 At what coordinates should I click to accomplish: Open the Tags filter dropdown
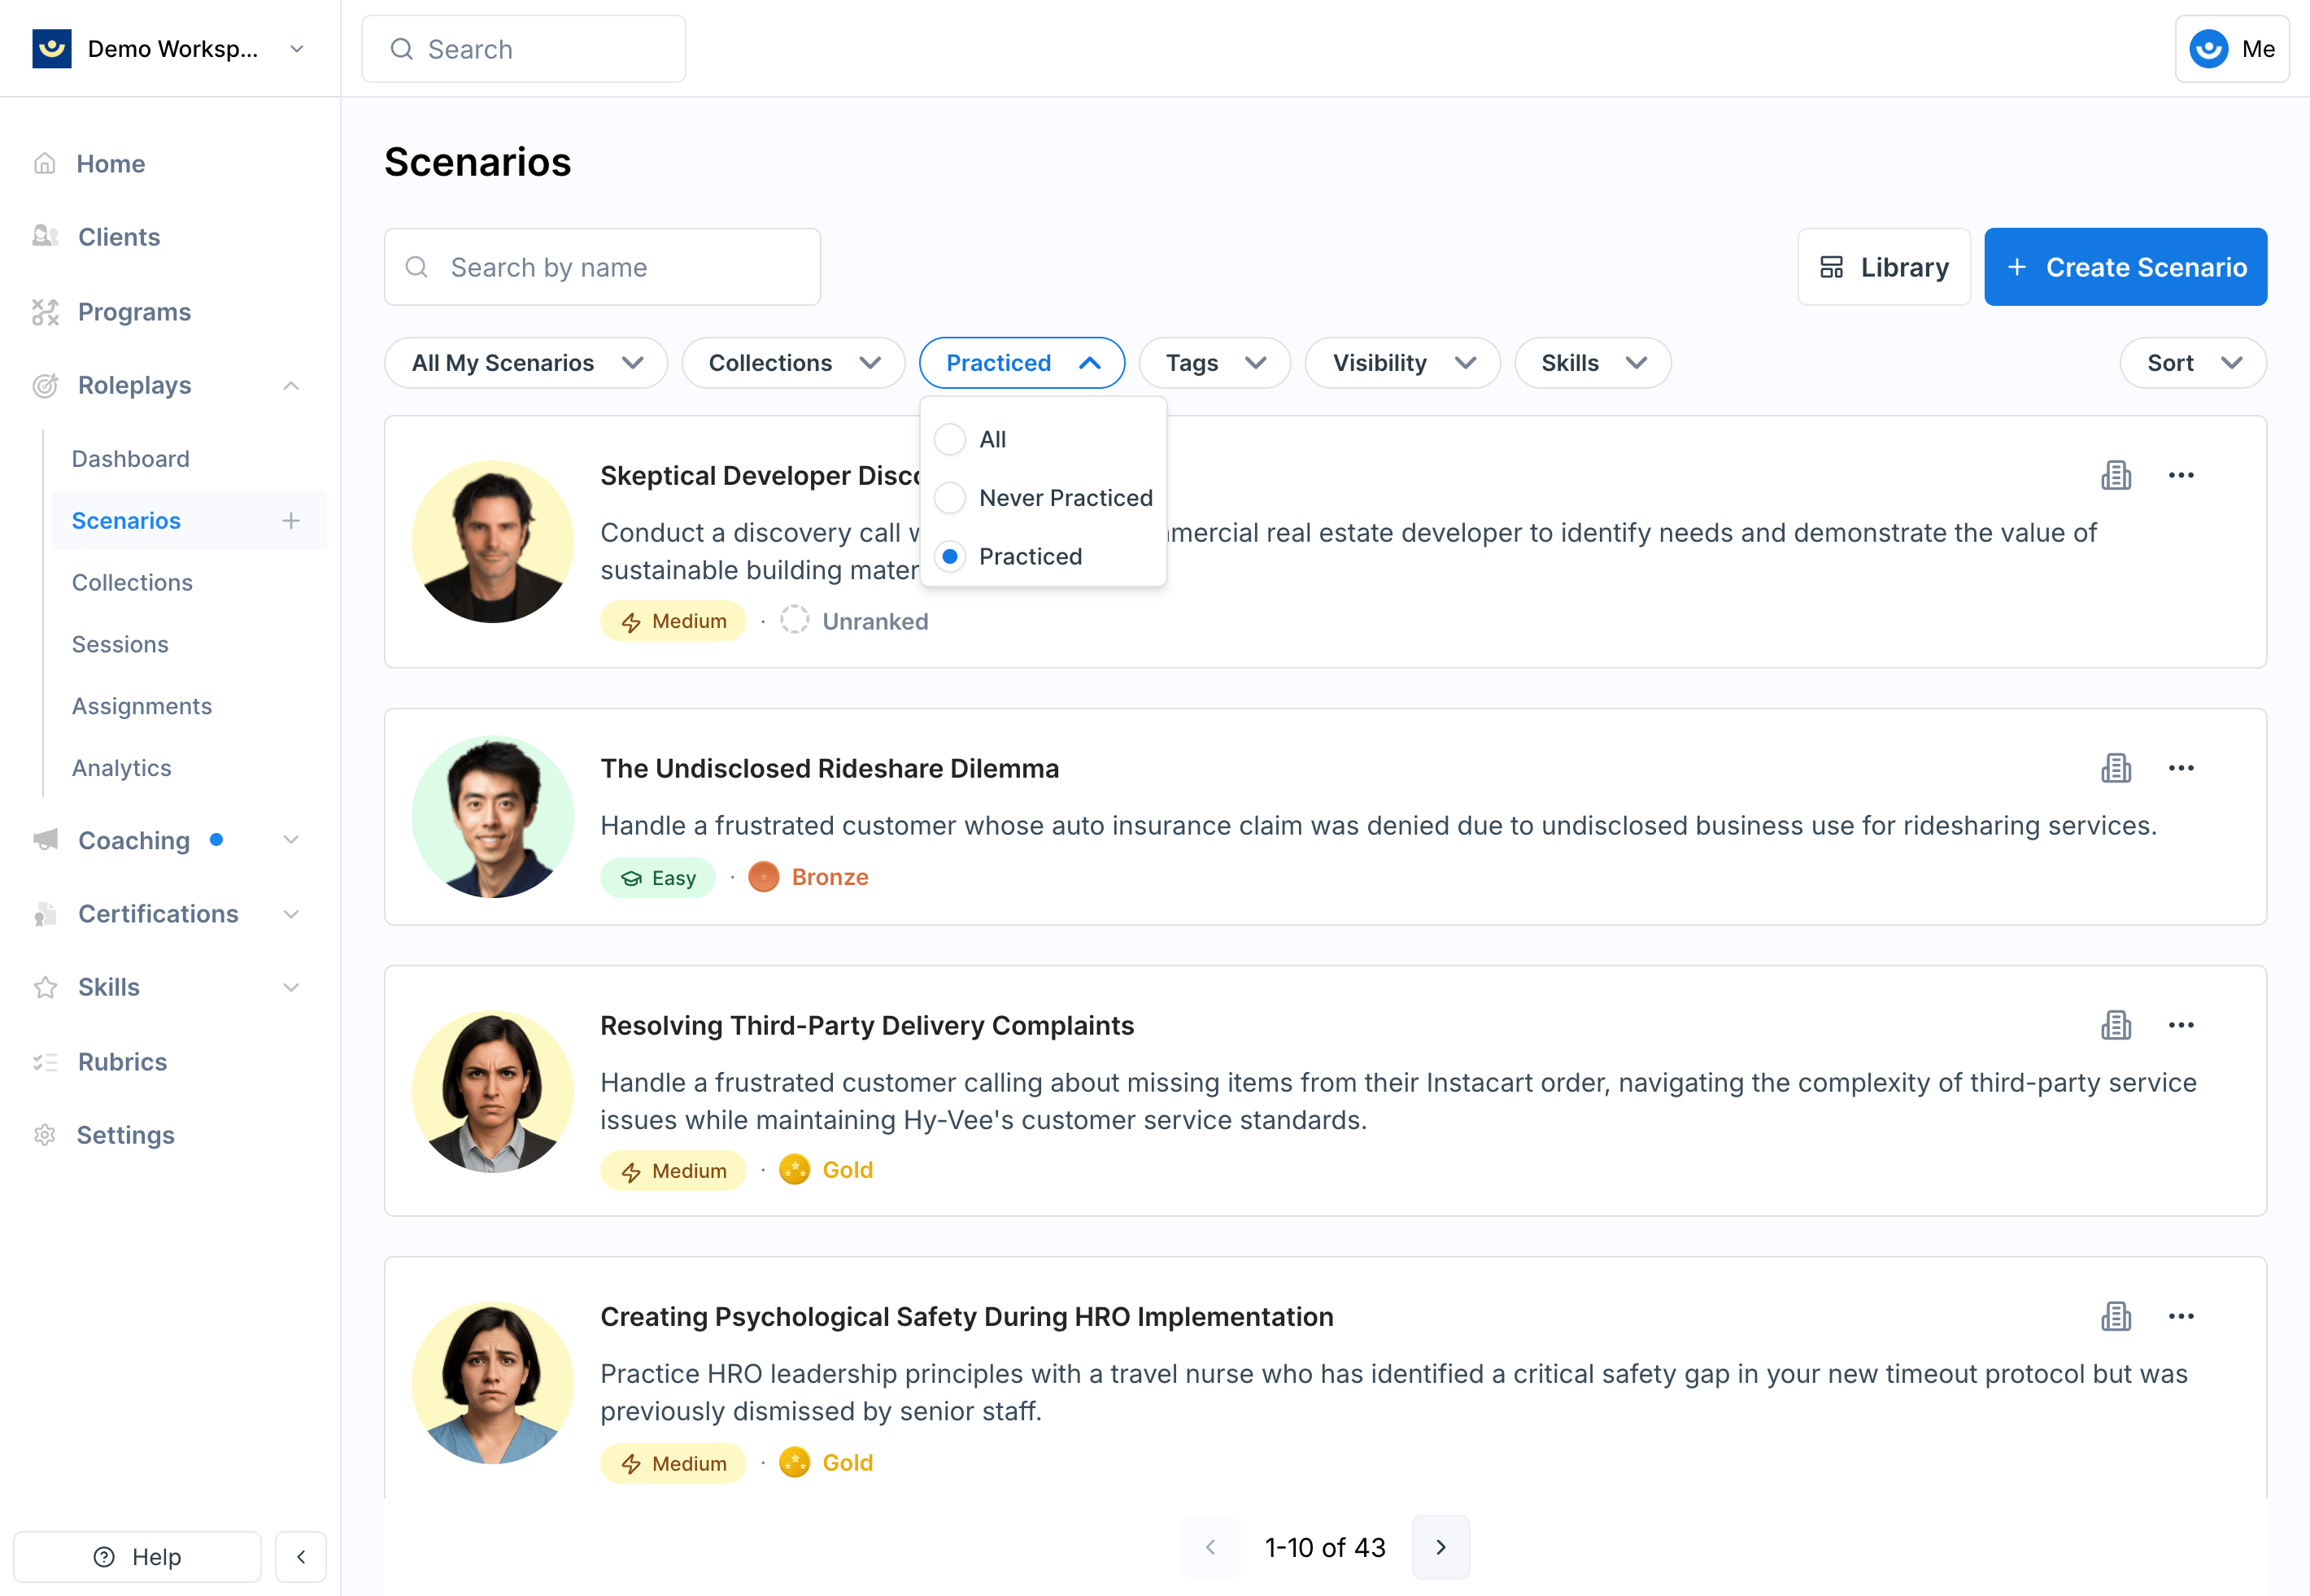pyautogui.click(x=1215, y=363)
